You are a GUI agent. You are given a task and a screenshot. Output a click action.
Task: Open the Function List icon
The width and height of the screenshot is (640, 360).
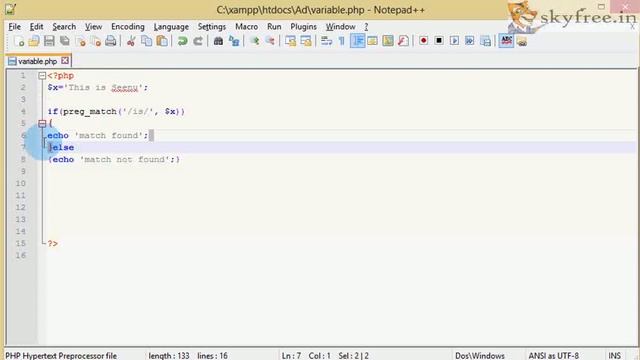click(x=403, y=41)
